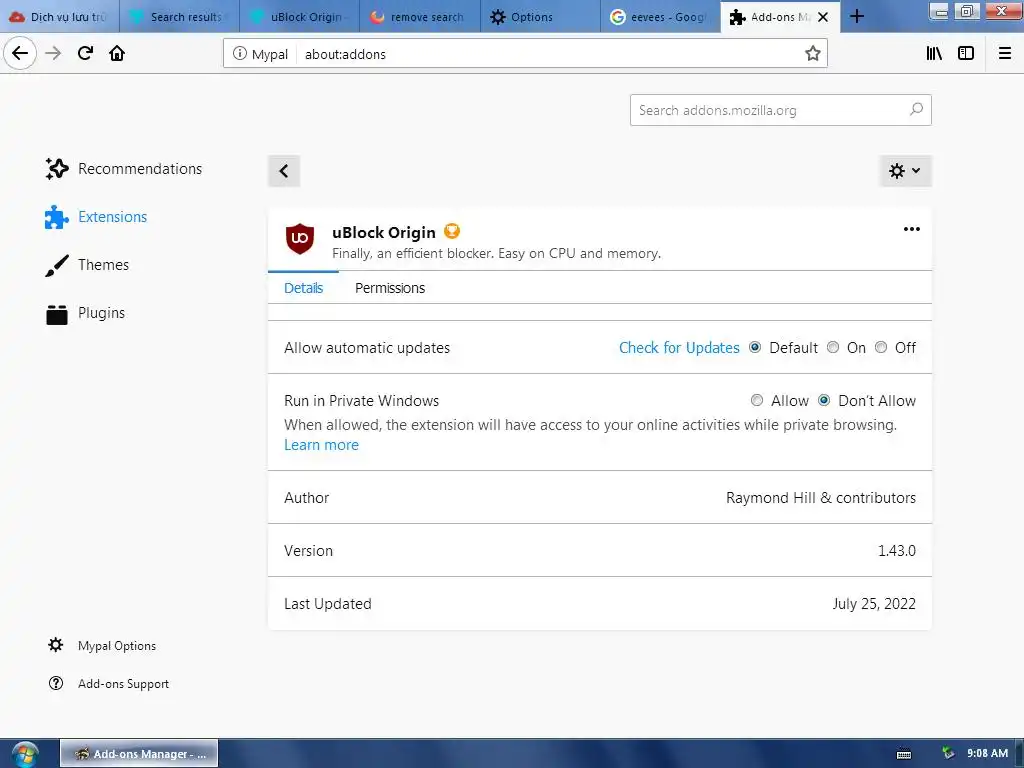1024x768 pixels.
Task: Click the system tray flag icon
Action: click(948, 754)
